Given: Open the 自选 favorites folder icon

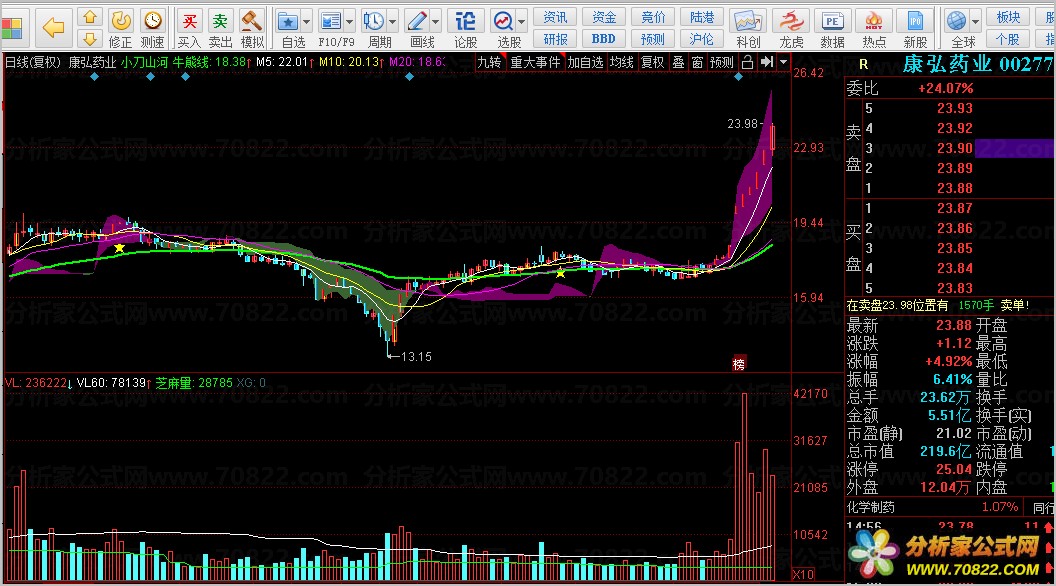Looking at the screenshot, I should pos(288,21).
